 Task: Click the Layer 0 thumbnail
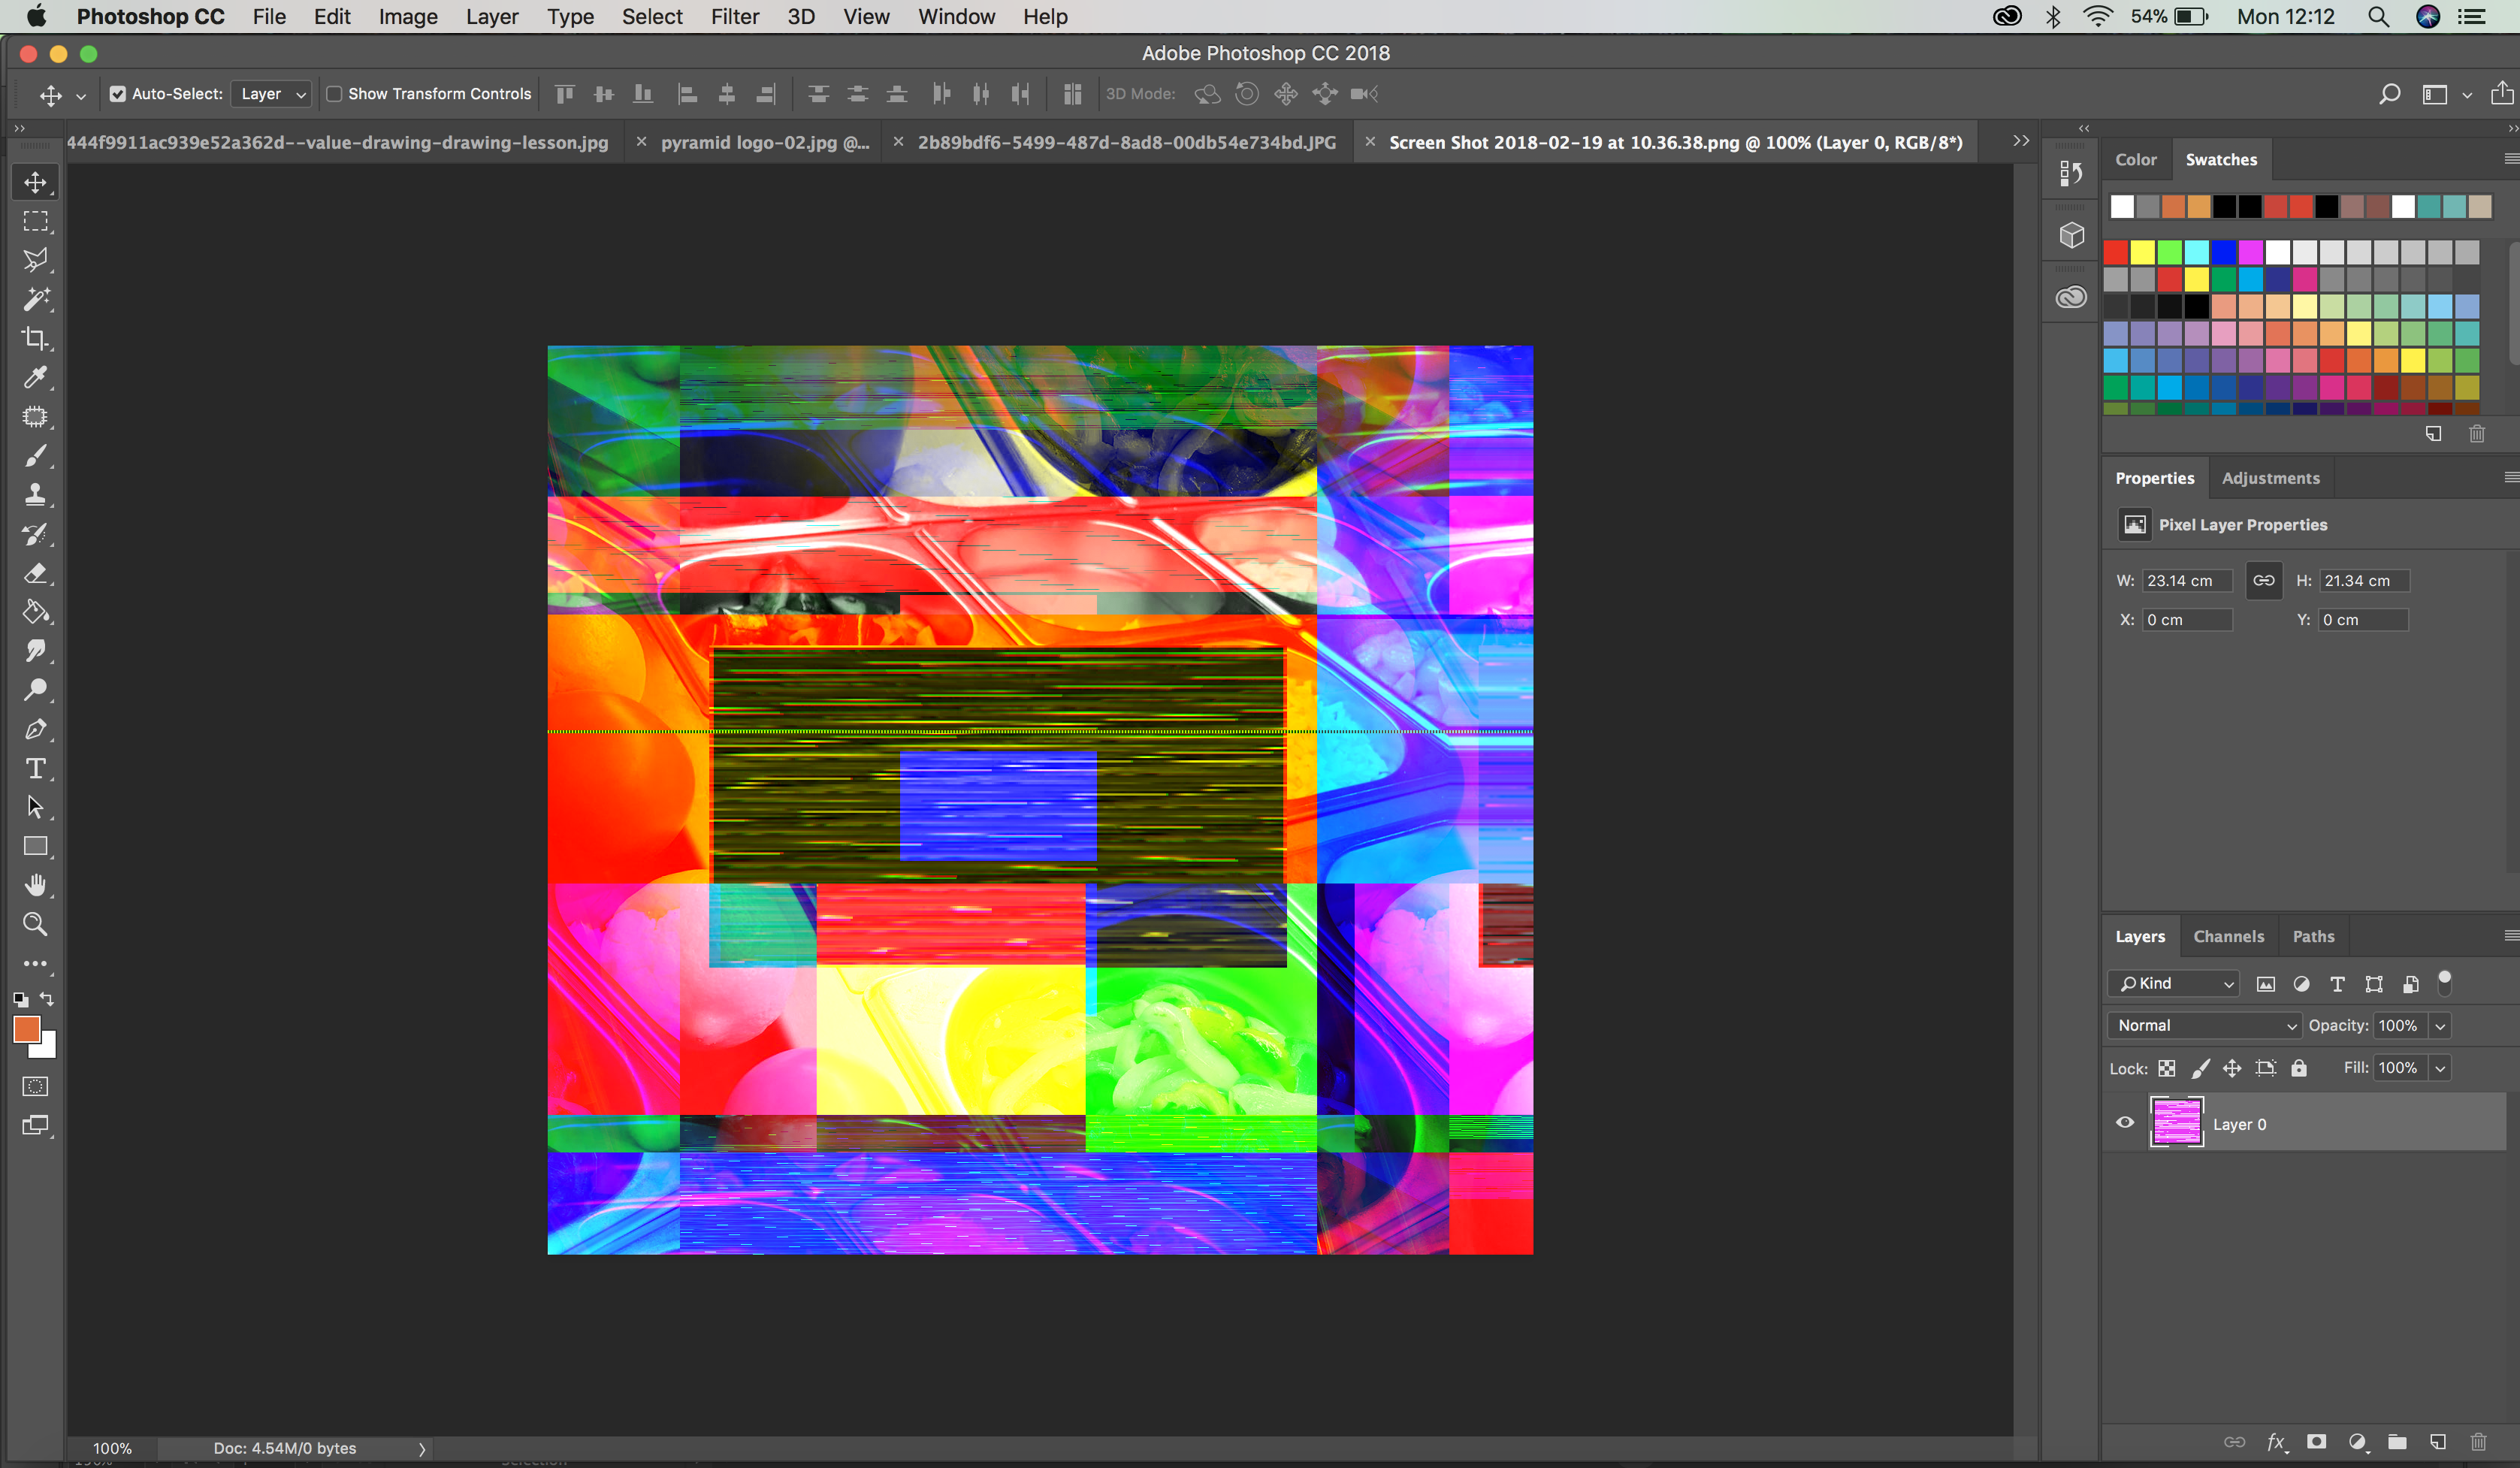tap(2177, 1122)
